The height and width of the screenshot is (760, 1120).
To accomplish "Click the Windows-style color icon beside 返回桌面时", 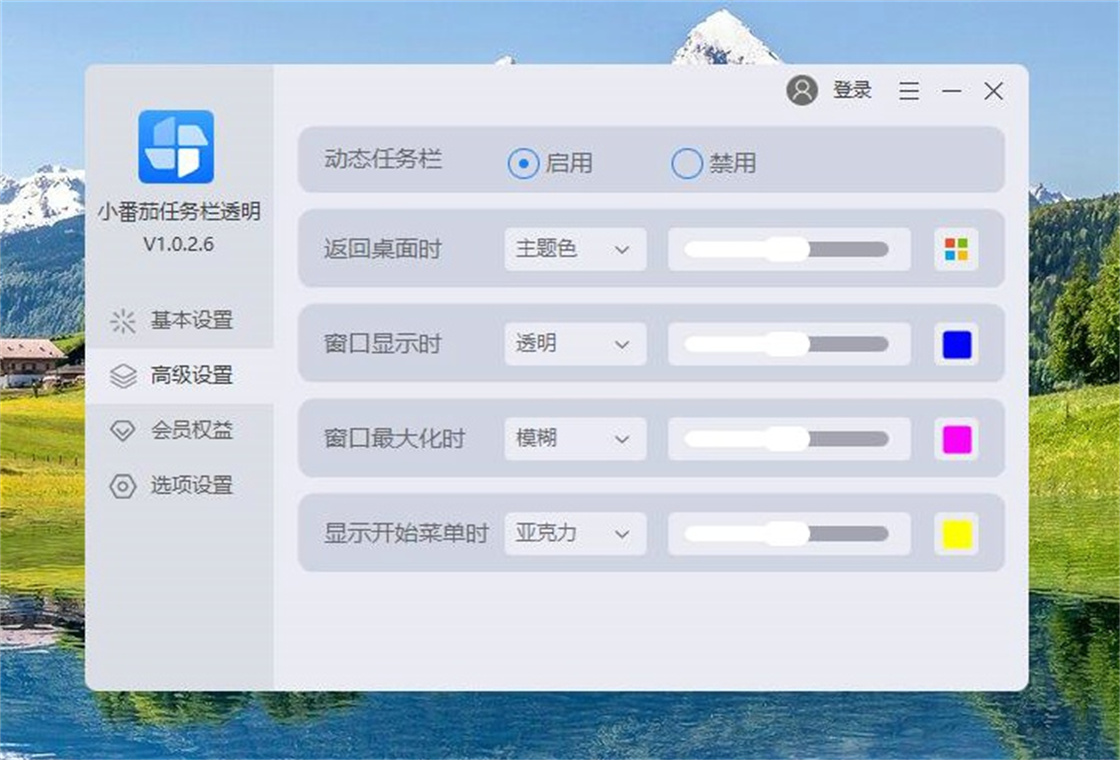I will pos(956,250).
